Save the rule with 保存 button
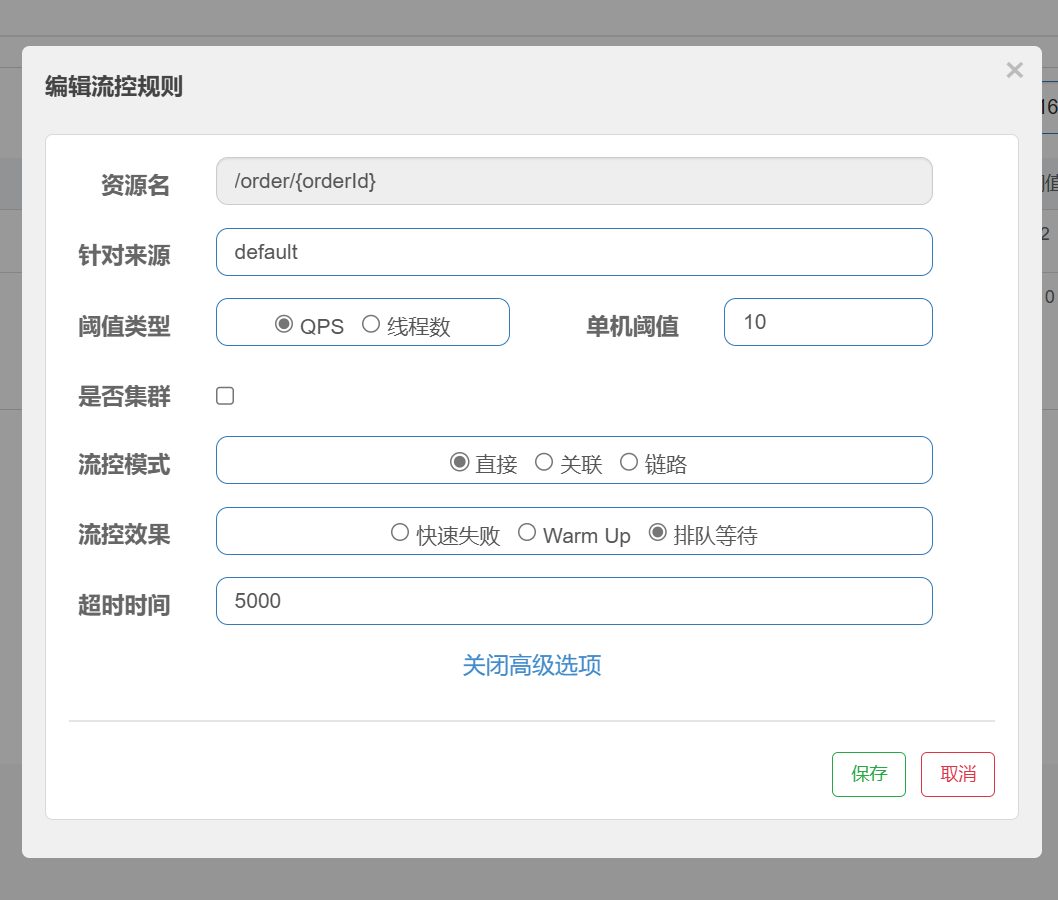This screenshot has width=1058, height=900. [x=869, y=775]
